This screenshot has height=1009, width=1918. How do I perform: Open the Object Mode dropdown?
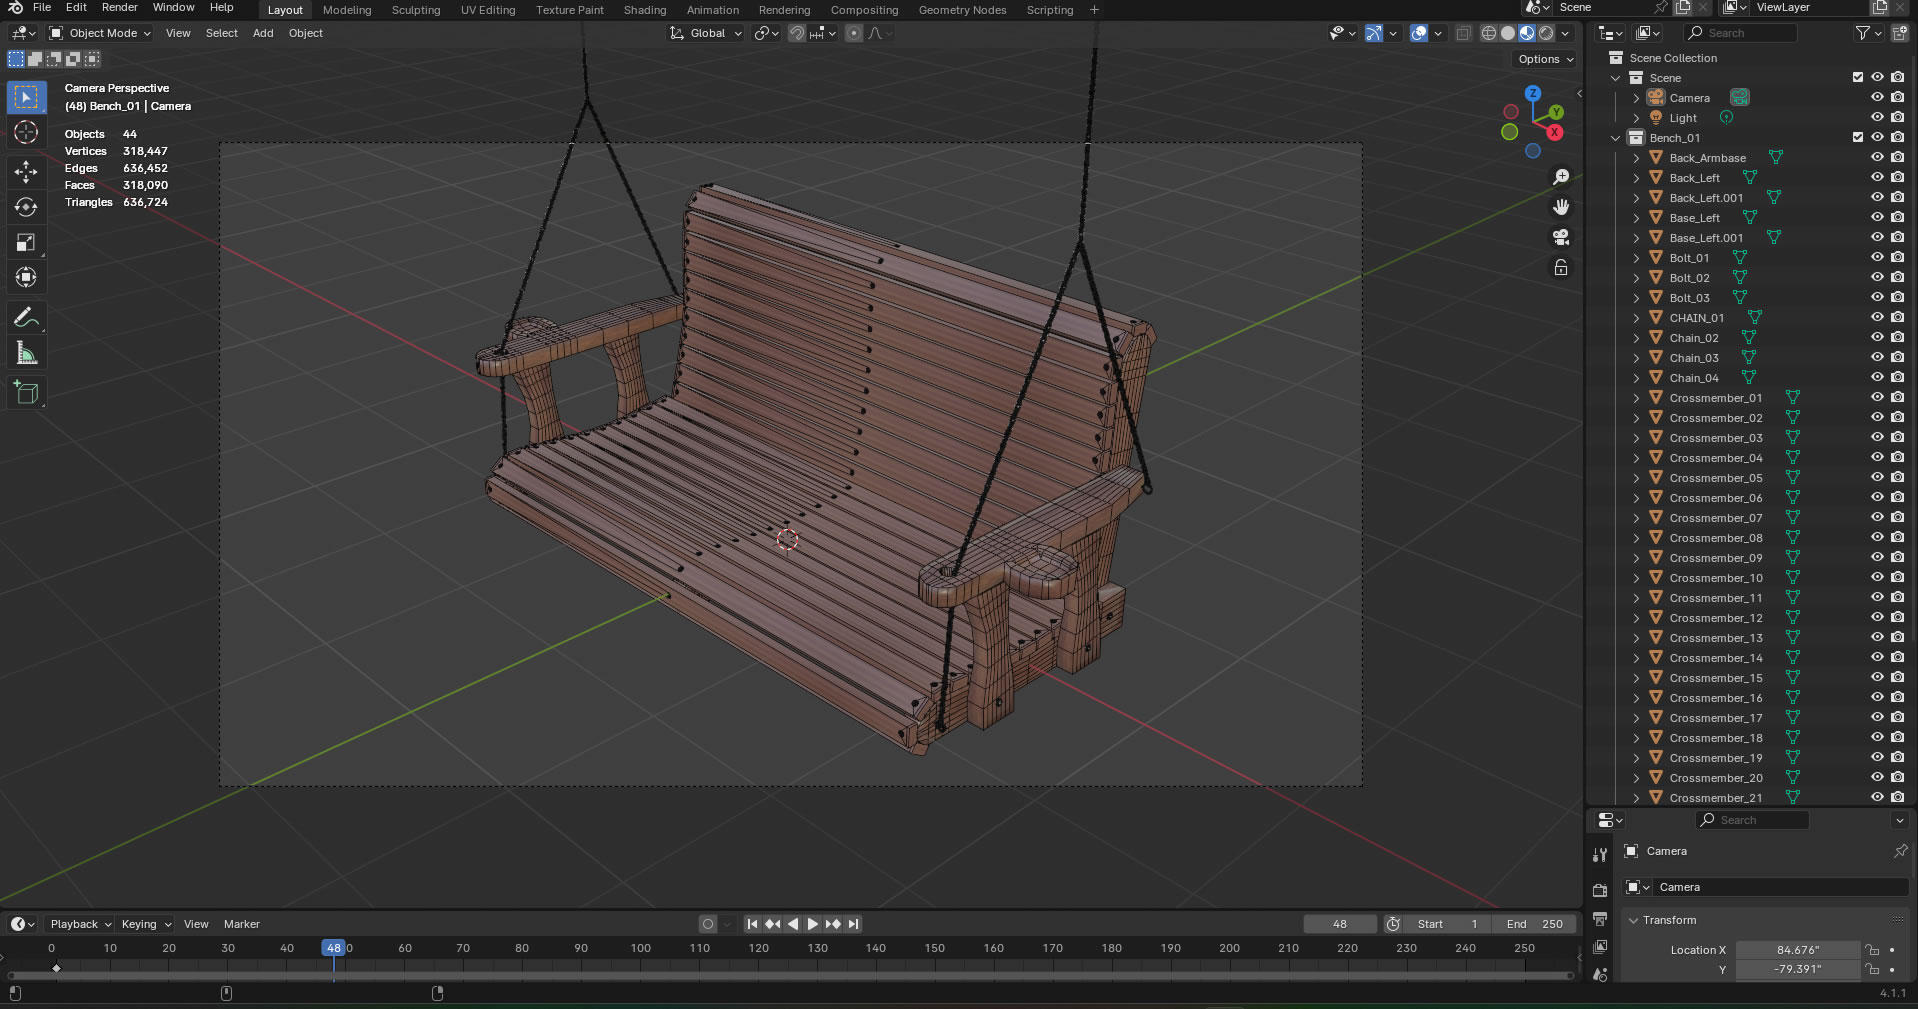click(100, 33)
